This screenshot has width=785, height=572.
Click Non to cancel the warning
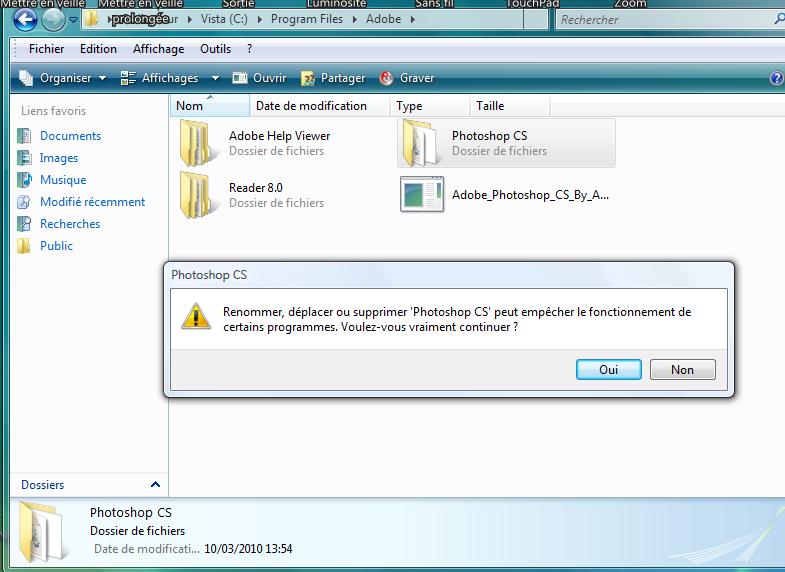click(682, 370)
